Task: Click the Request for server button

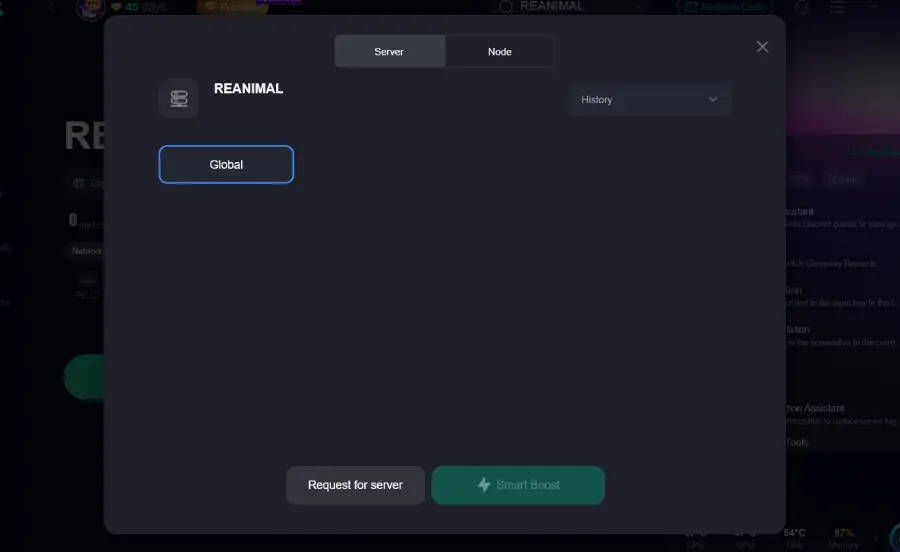Action: point(355,485)
